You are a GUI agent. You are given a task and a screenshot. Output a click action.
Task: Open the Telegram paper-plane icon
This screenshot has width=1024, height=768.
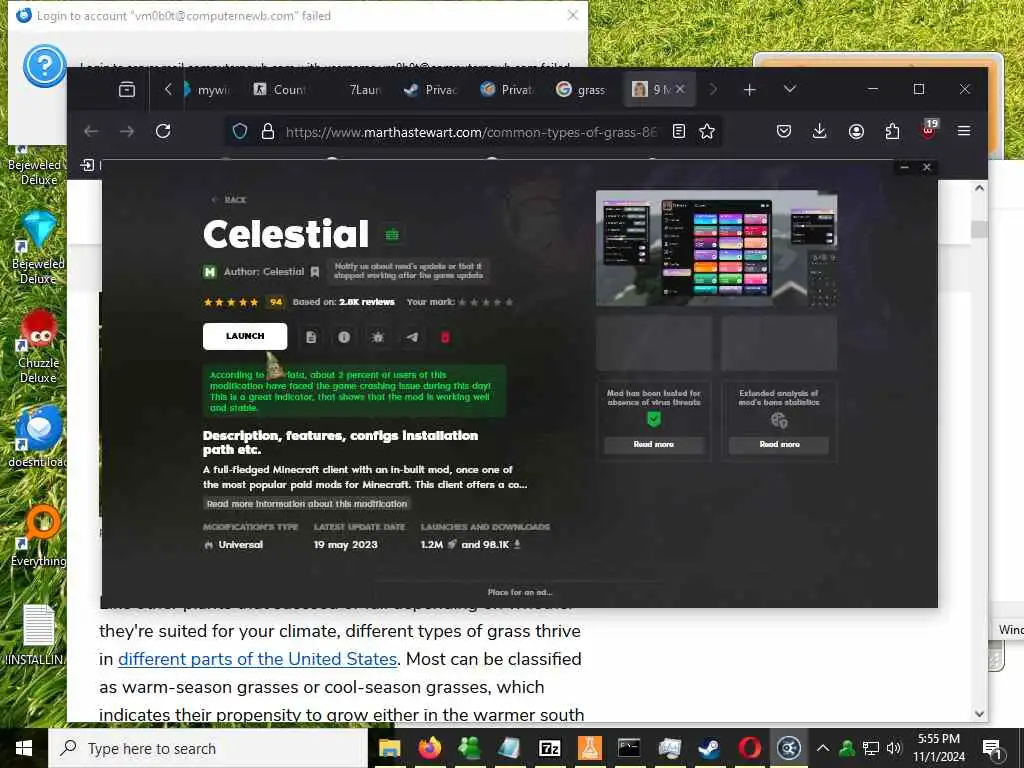pos(412,337)
